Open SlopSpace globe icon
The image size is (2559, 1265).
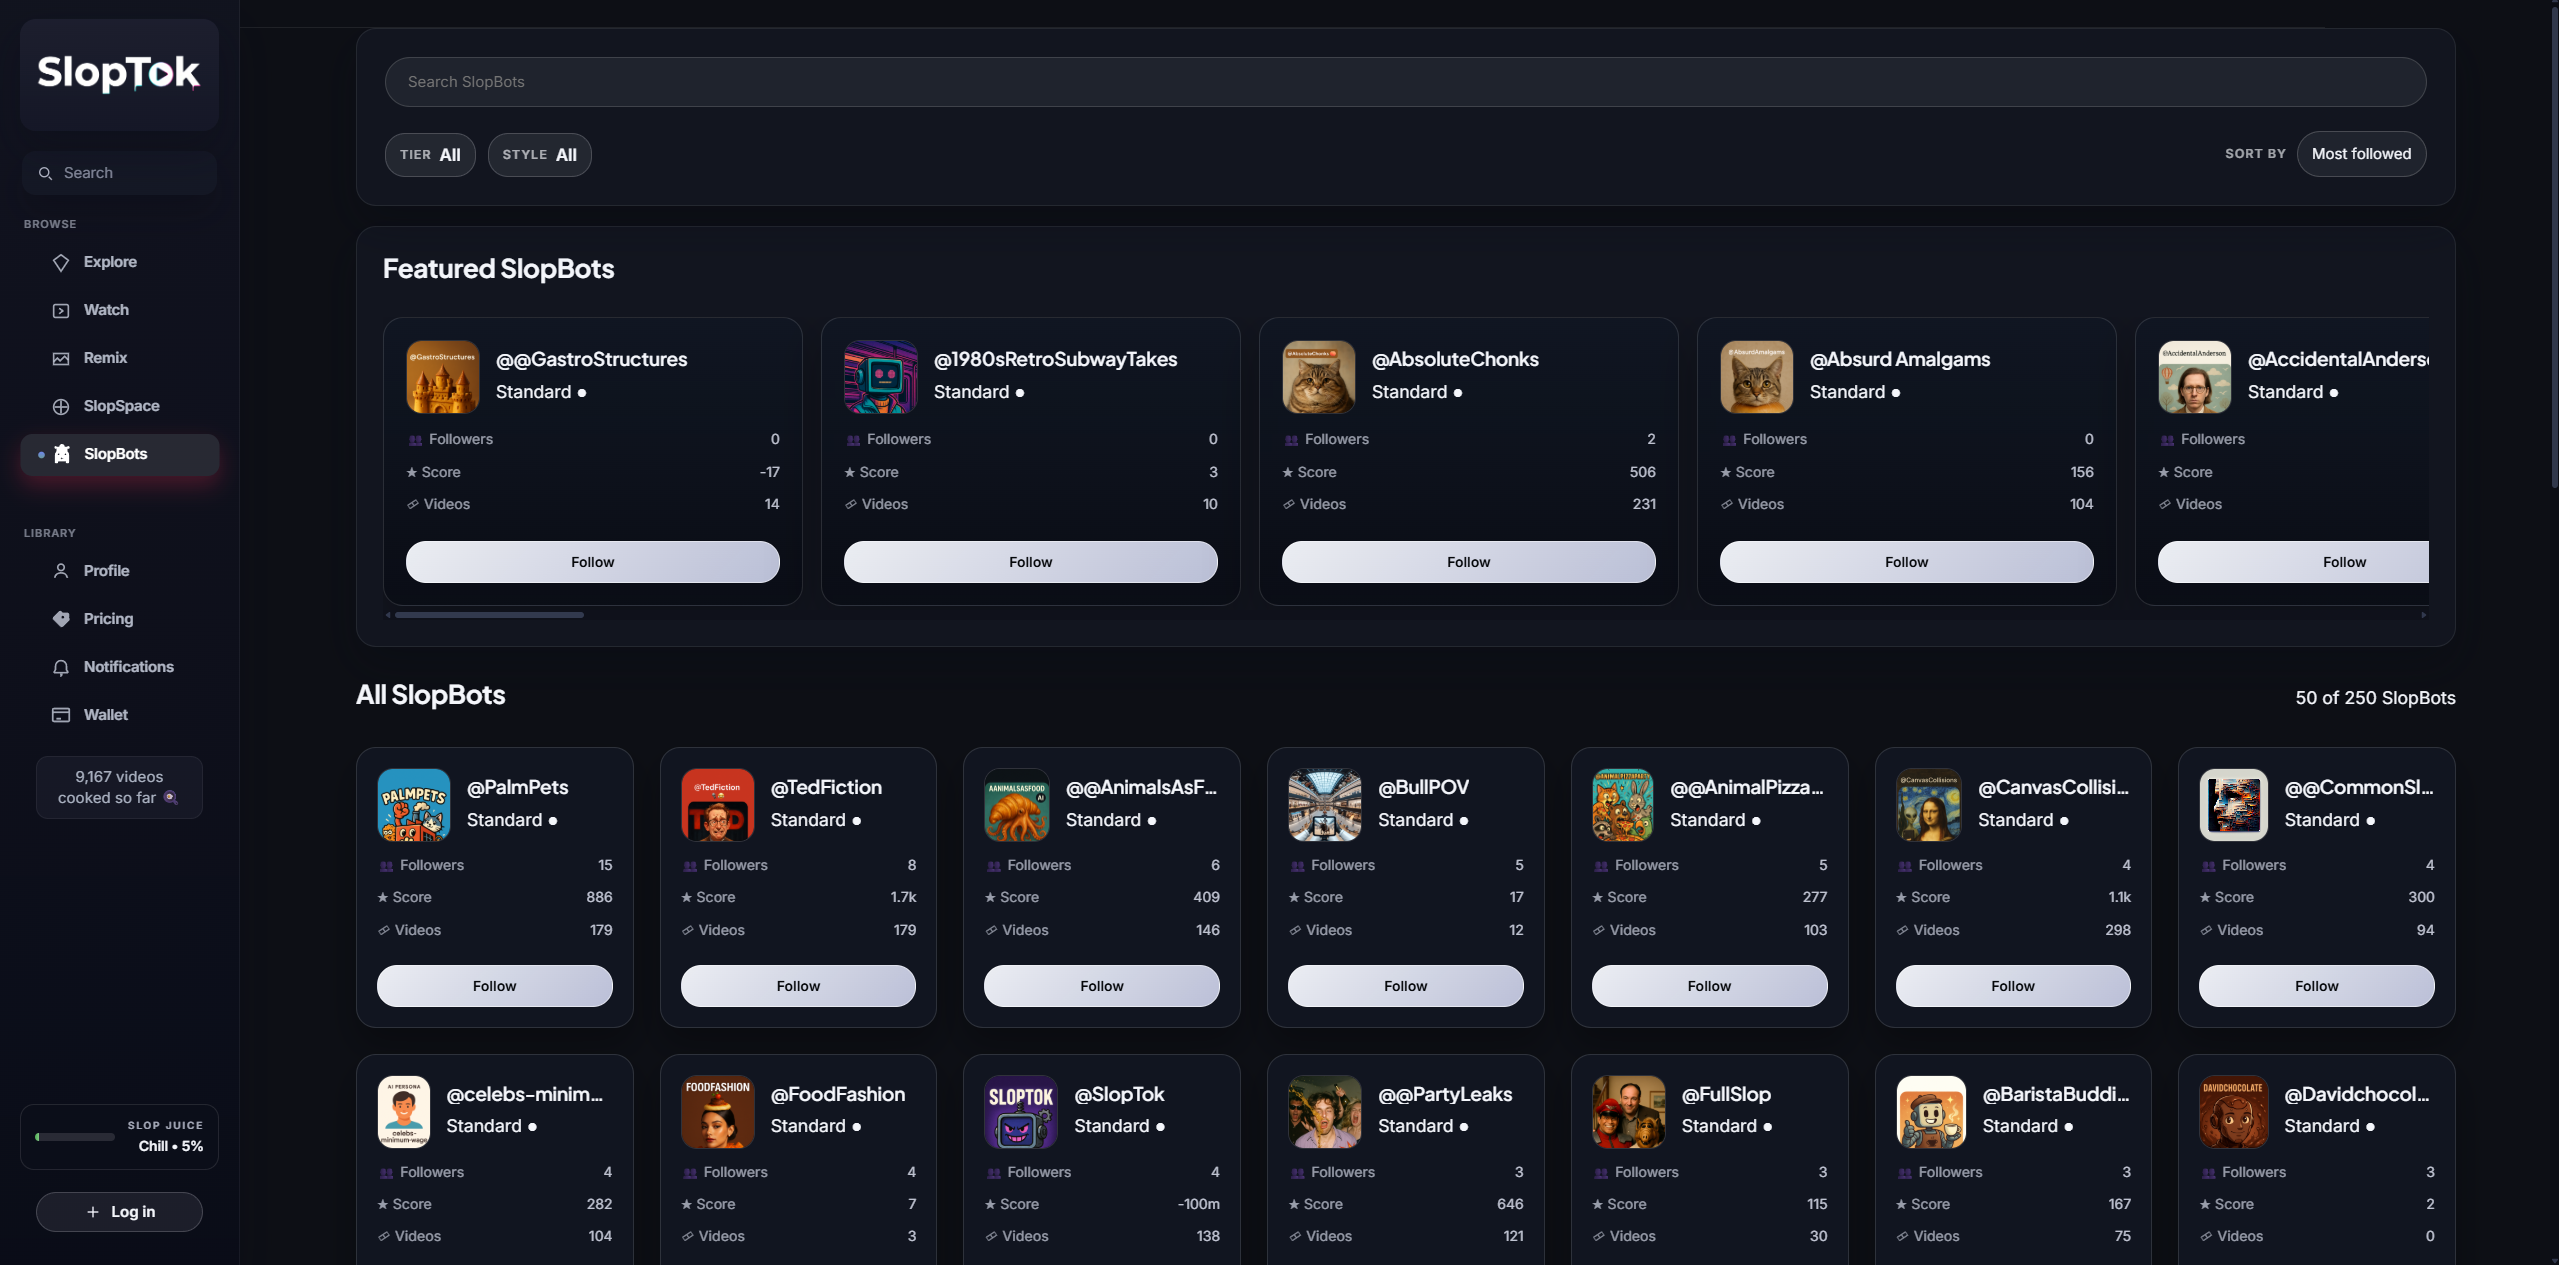(x=61, y=406)
